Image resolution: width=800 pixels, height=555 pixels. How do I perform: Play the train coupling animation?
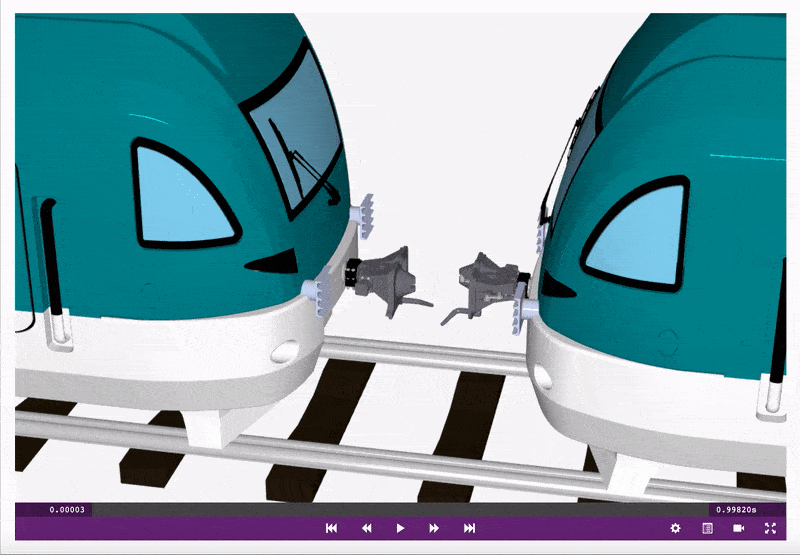[401, 528]
